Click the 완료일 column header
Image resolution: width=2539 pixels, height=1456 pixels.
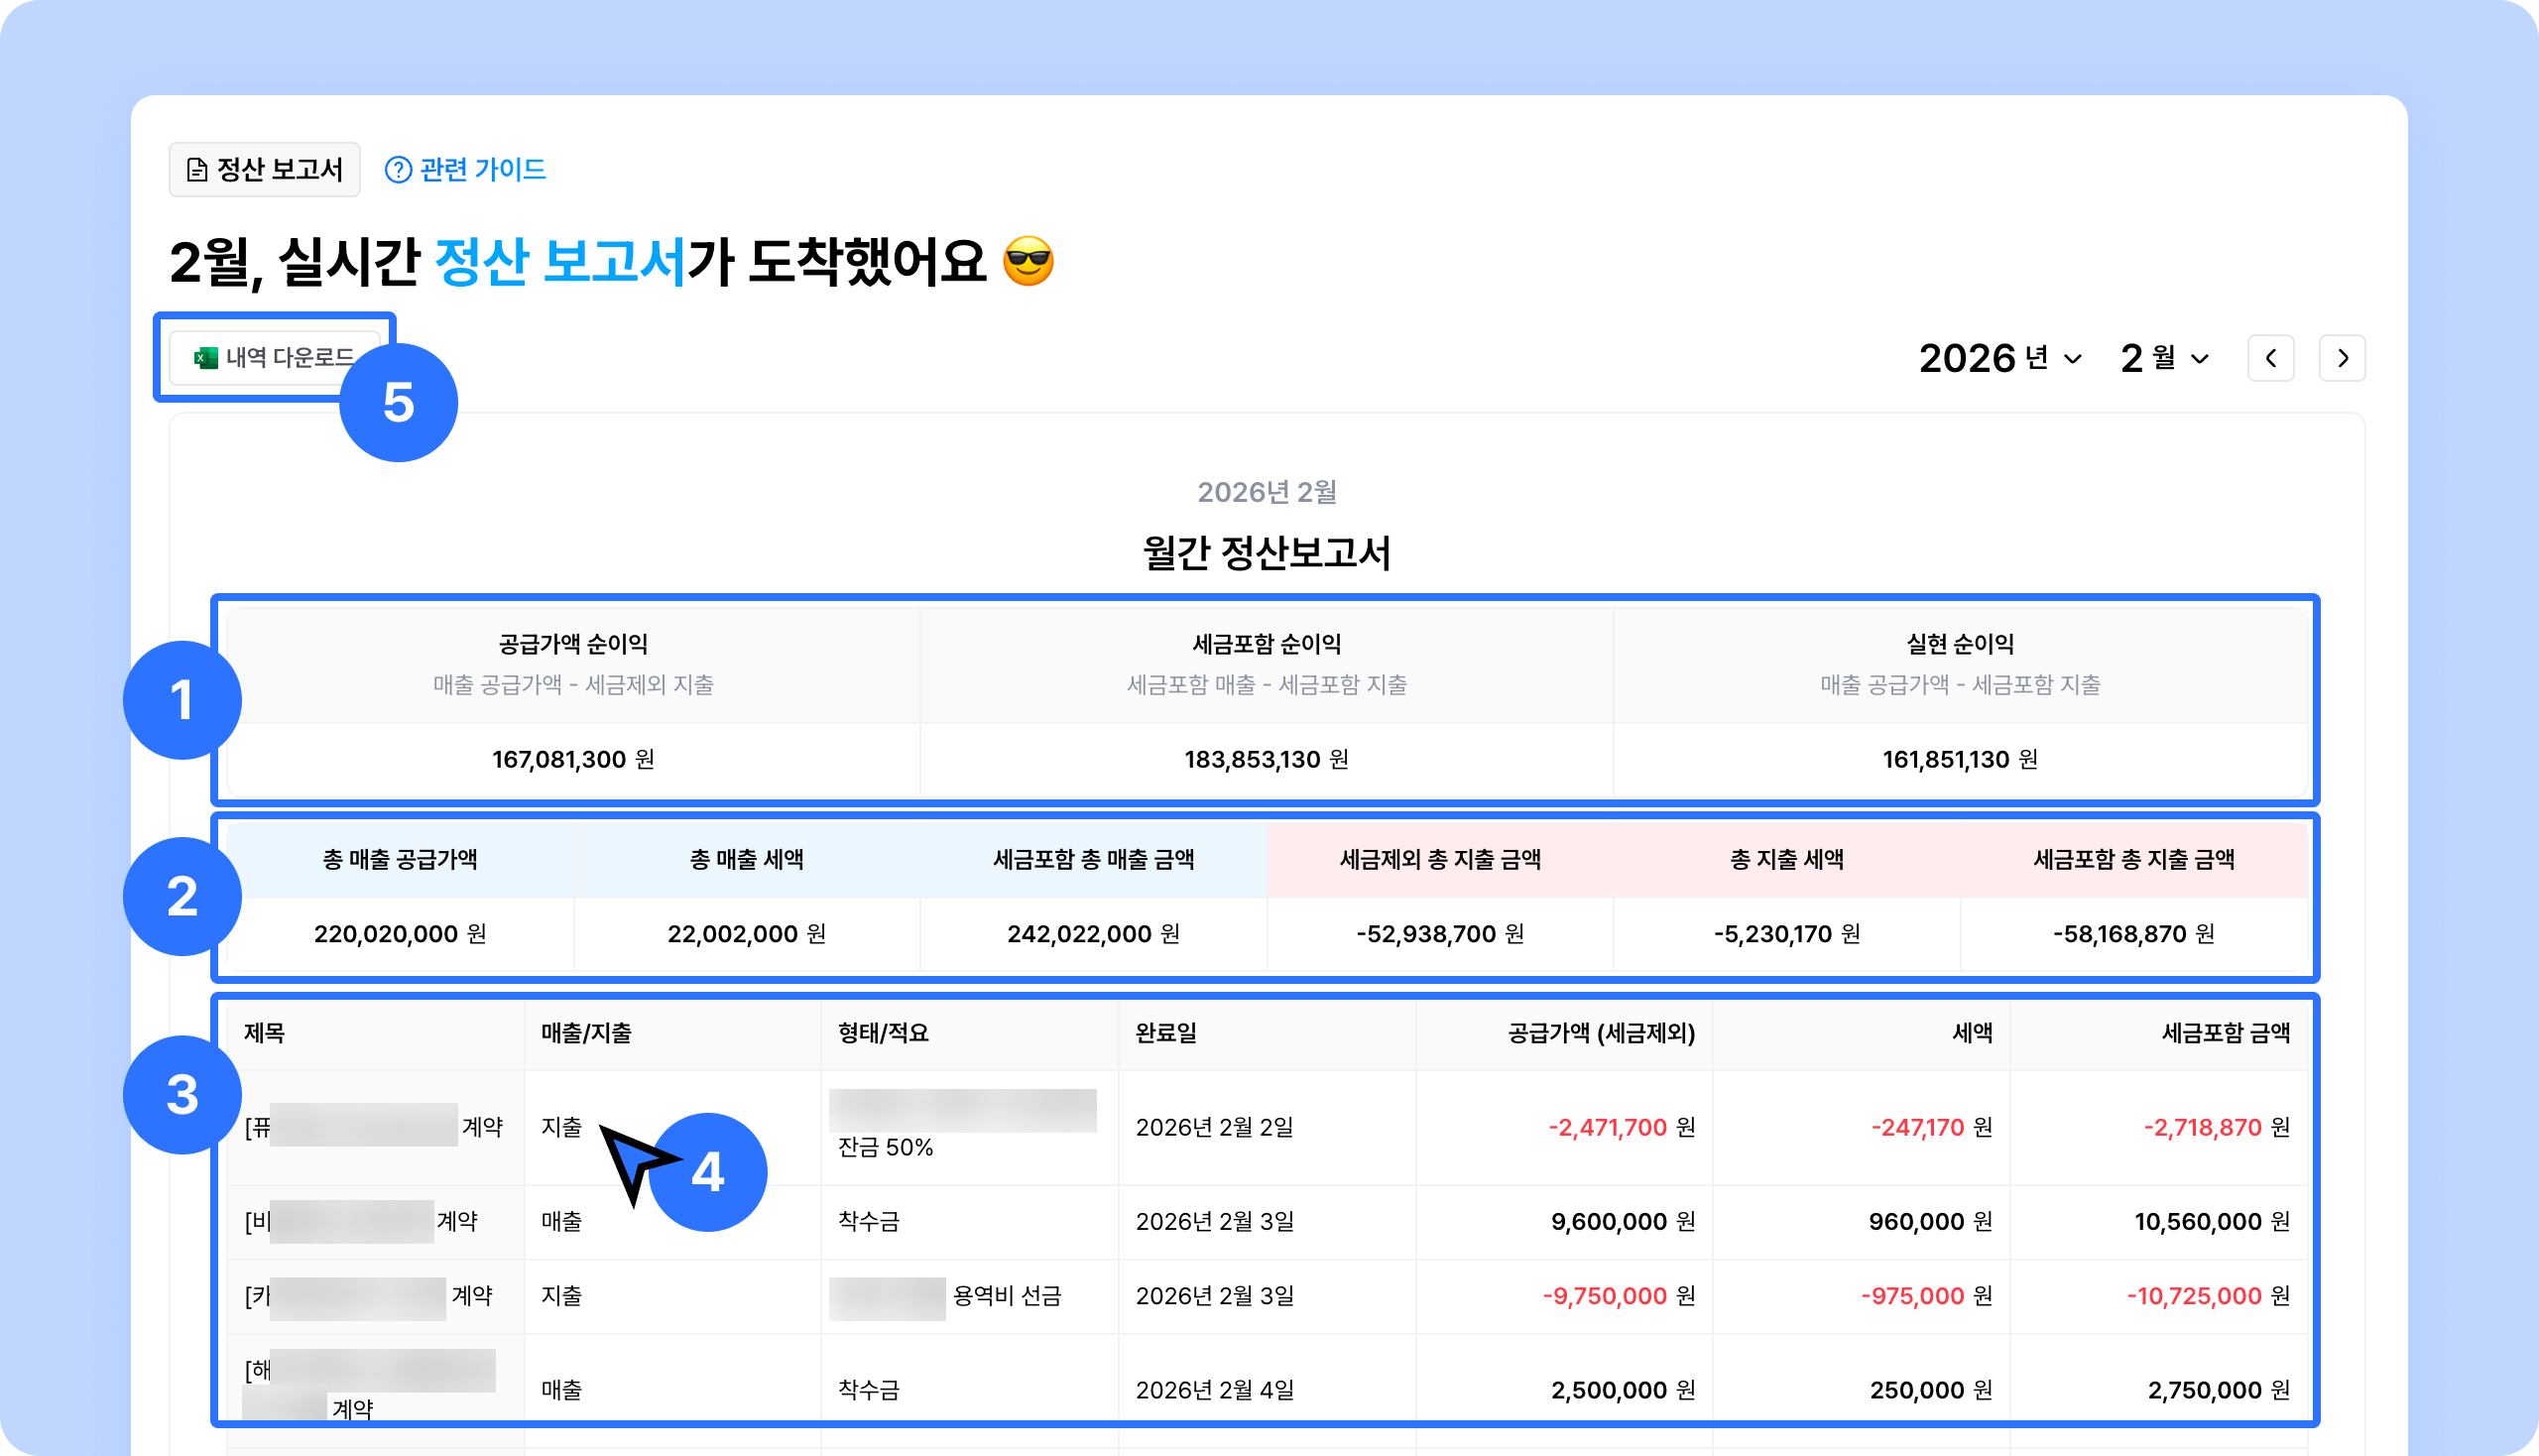1166,1033
